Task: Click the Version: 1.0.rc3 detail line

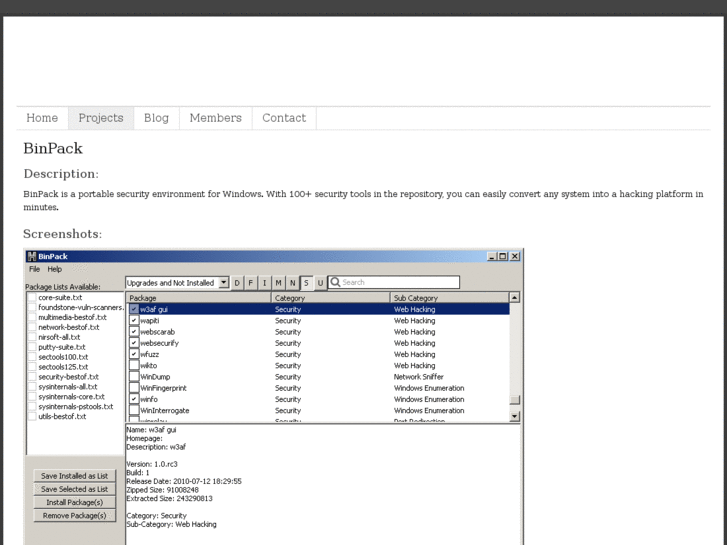Action: click(x=152, y=464)
